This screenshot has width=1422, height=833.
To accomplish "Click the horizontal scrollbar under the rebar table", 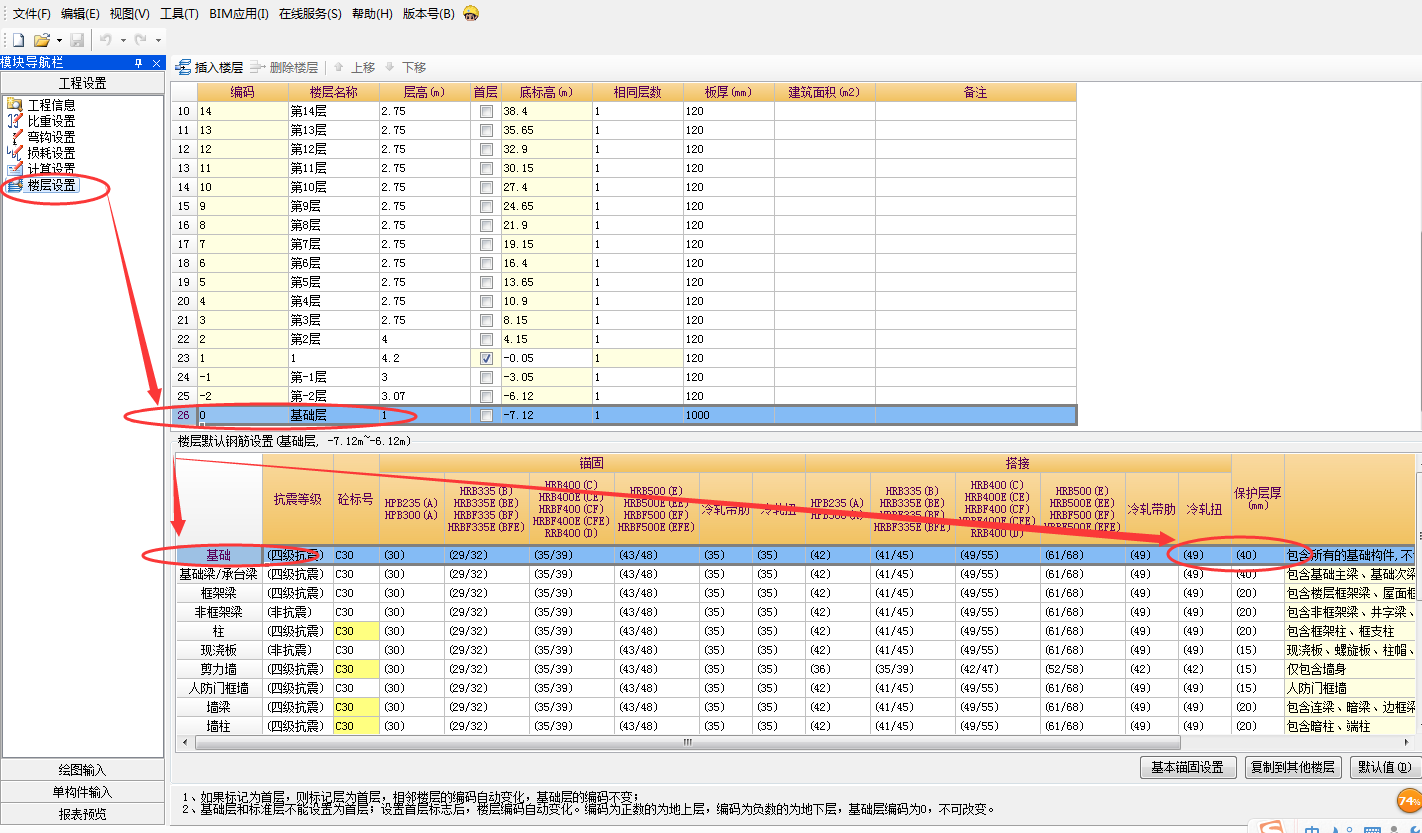I will [687, 743].
